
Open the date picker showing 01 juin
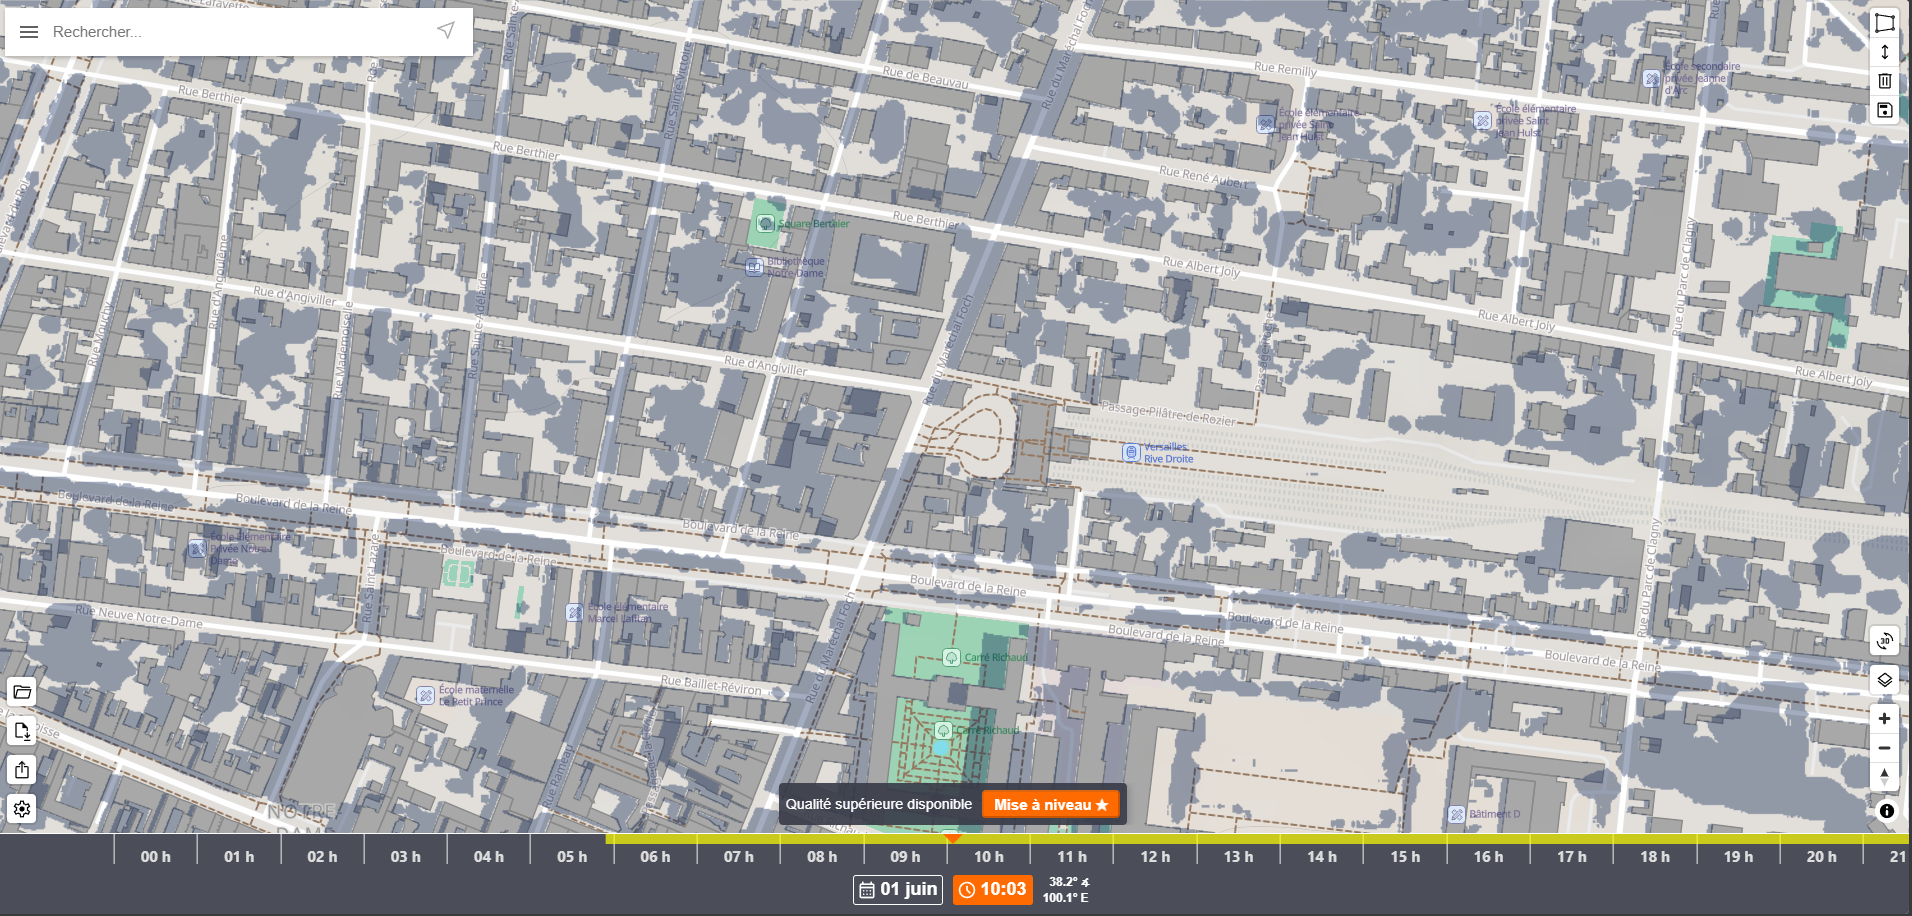(898, 889)
